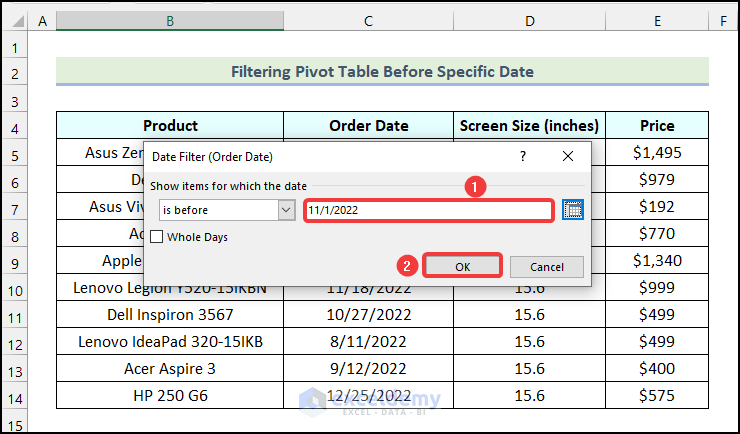Image resolution: width=740 pixels, height=434 pixels.
Task: Select the title cell 'Filtering Pivot Table Before Specific Date'
Action: [382, 72]
